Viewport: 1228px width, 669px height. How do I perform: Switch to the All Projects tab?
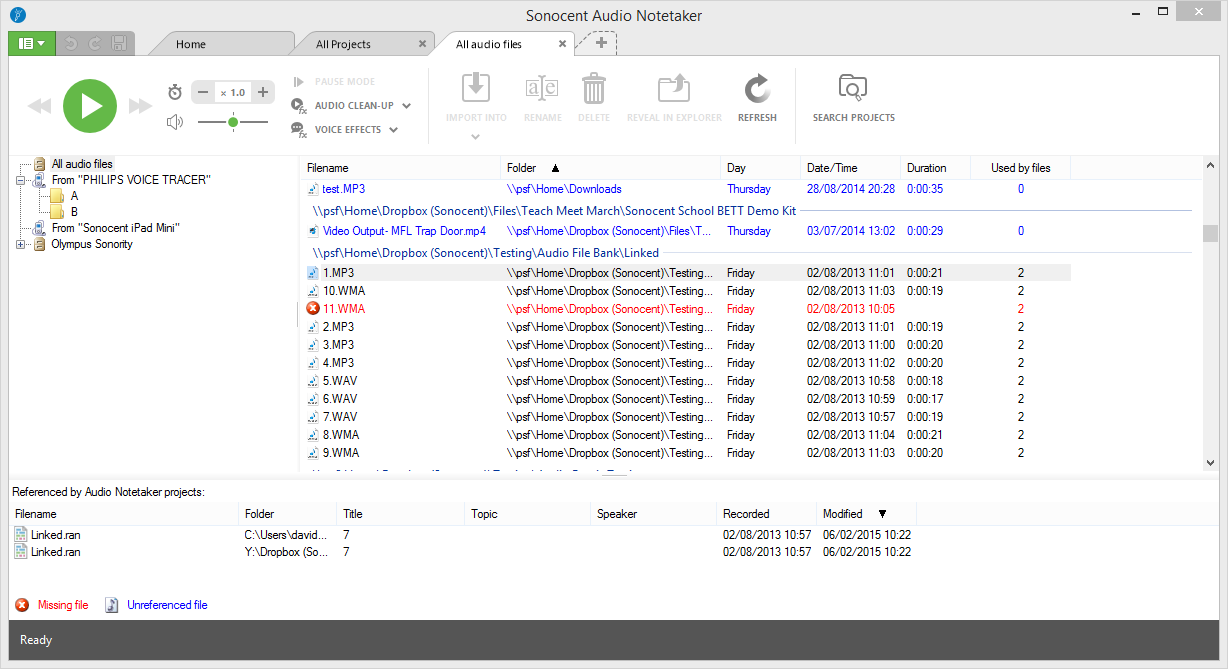(x=343, y=44)
